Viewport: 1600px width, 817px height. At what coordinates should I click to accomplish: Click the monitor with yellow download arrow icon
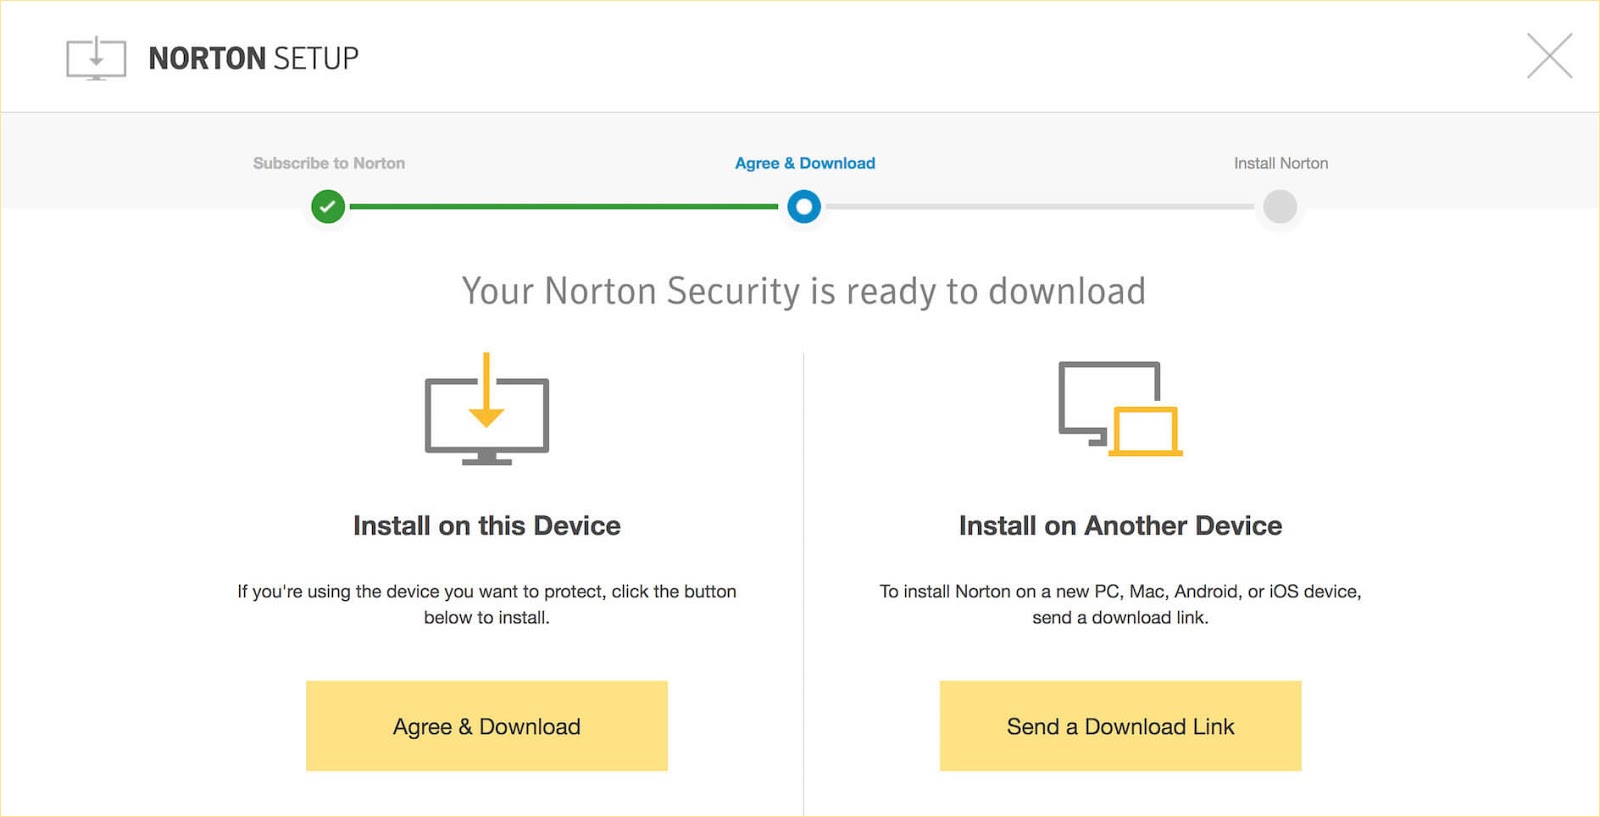(487, 410)
